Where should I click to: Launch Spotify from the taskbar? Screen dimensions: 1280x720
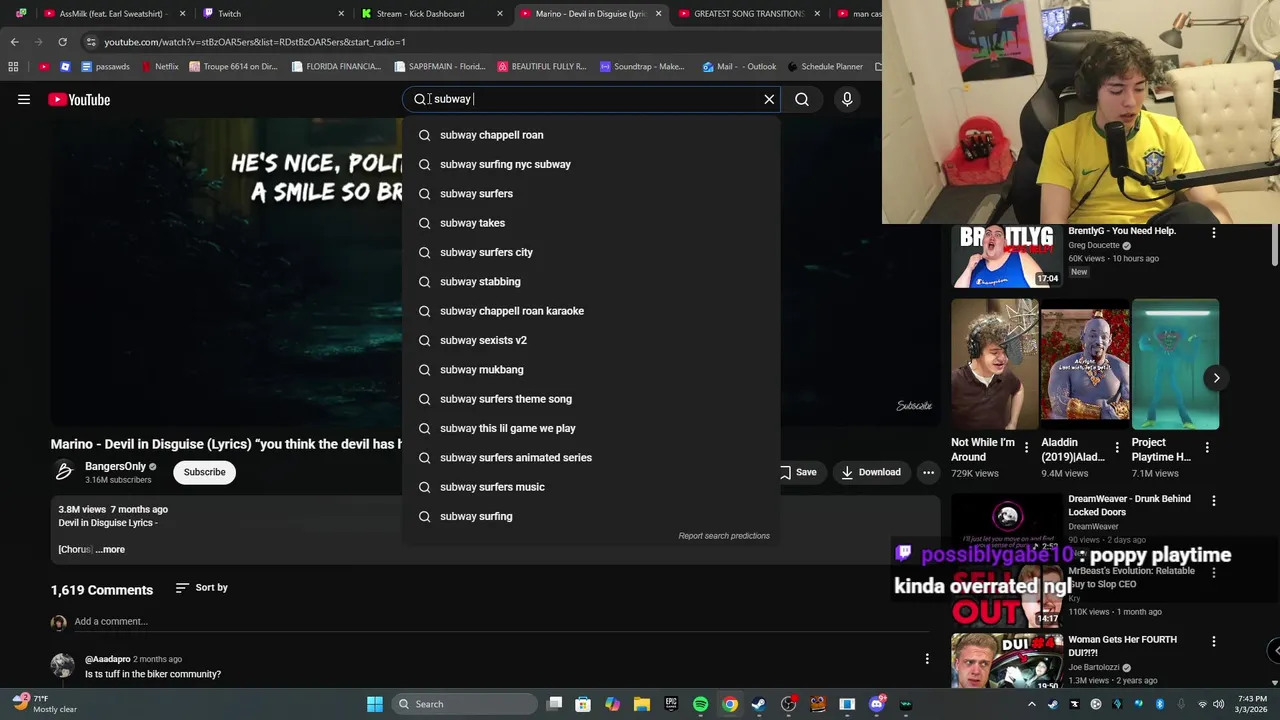coord(700,704)
